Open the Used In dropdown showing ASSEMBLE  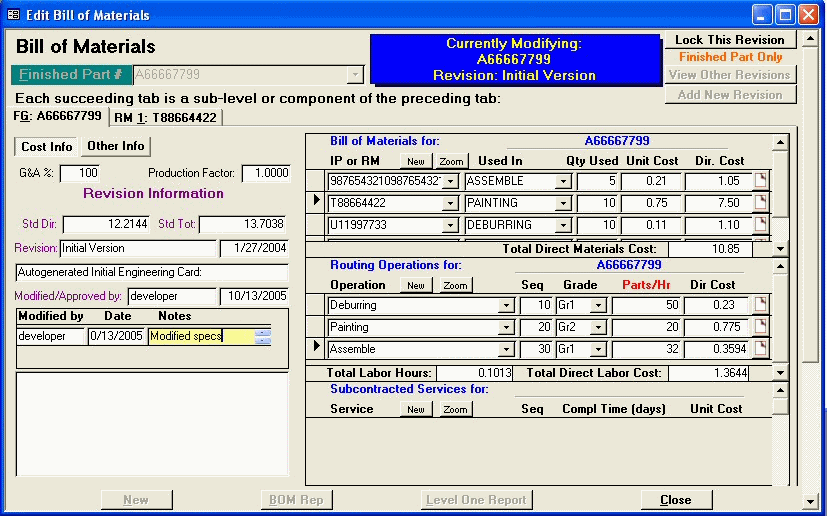tap(563, 181)
